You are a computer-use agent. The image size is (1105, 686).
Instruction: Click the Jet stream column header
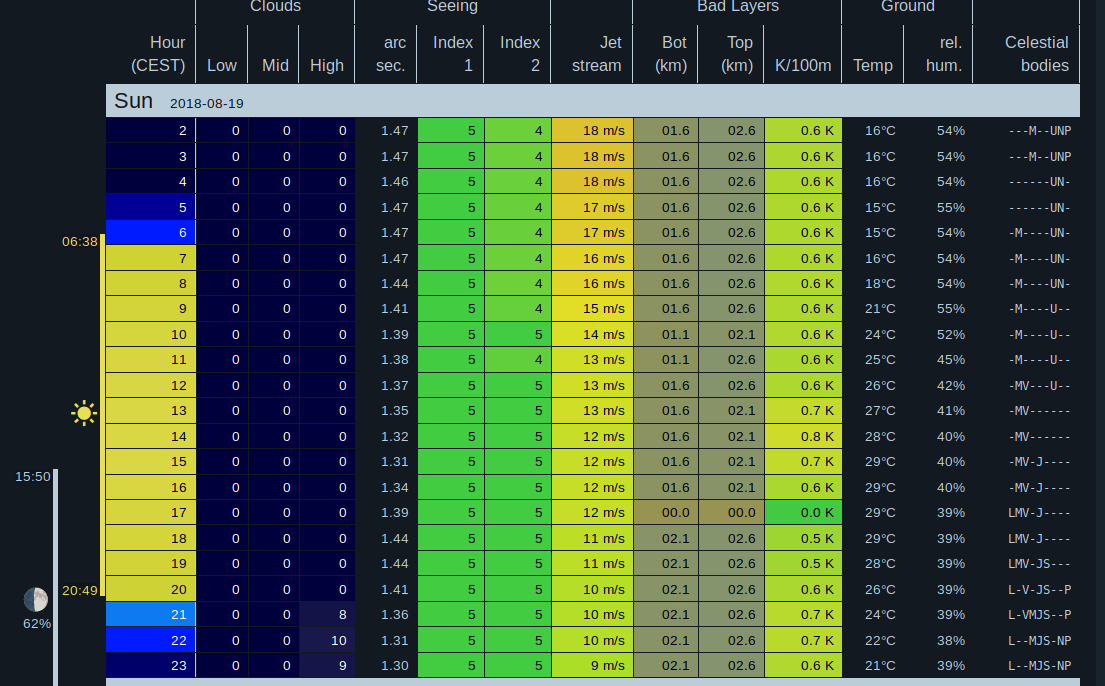[x=596, y=54]
